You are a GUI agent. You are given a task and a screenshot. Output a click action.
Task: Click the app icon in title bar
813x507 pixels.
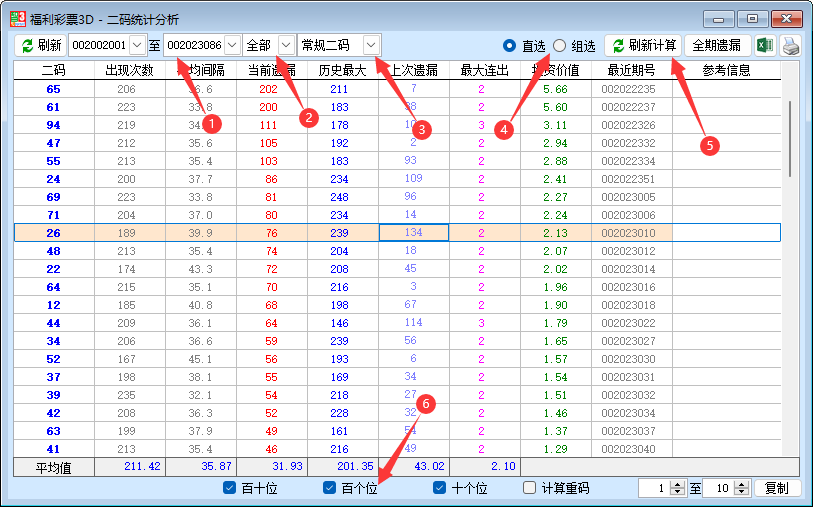click(17, 18)
